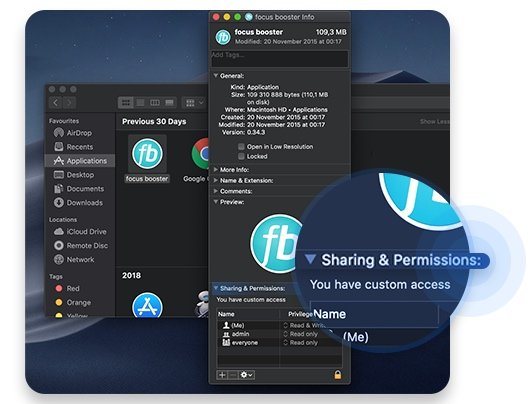The height and width of the screenshot is (404, 530).
Task: Enable Open in Low Resolution checkbox
Action: [x=241, y=147]
